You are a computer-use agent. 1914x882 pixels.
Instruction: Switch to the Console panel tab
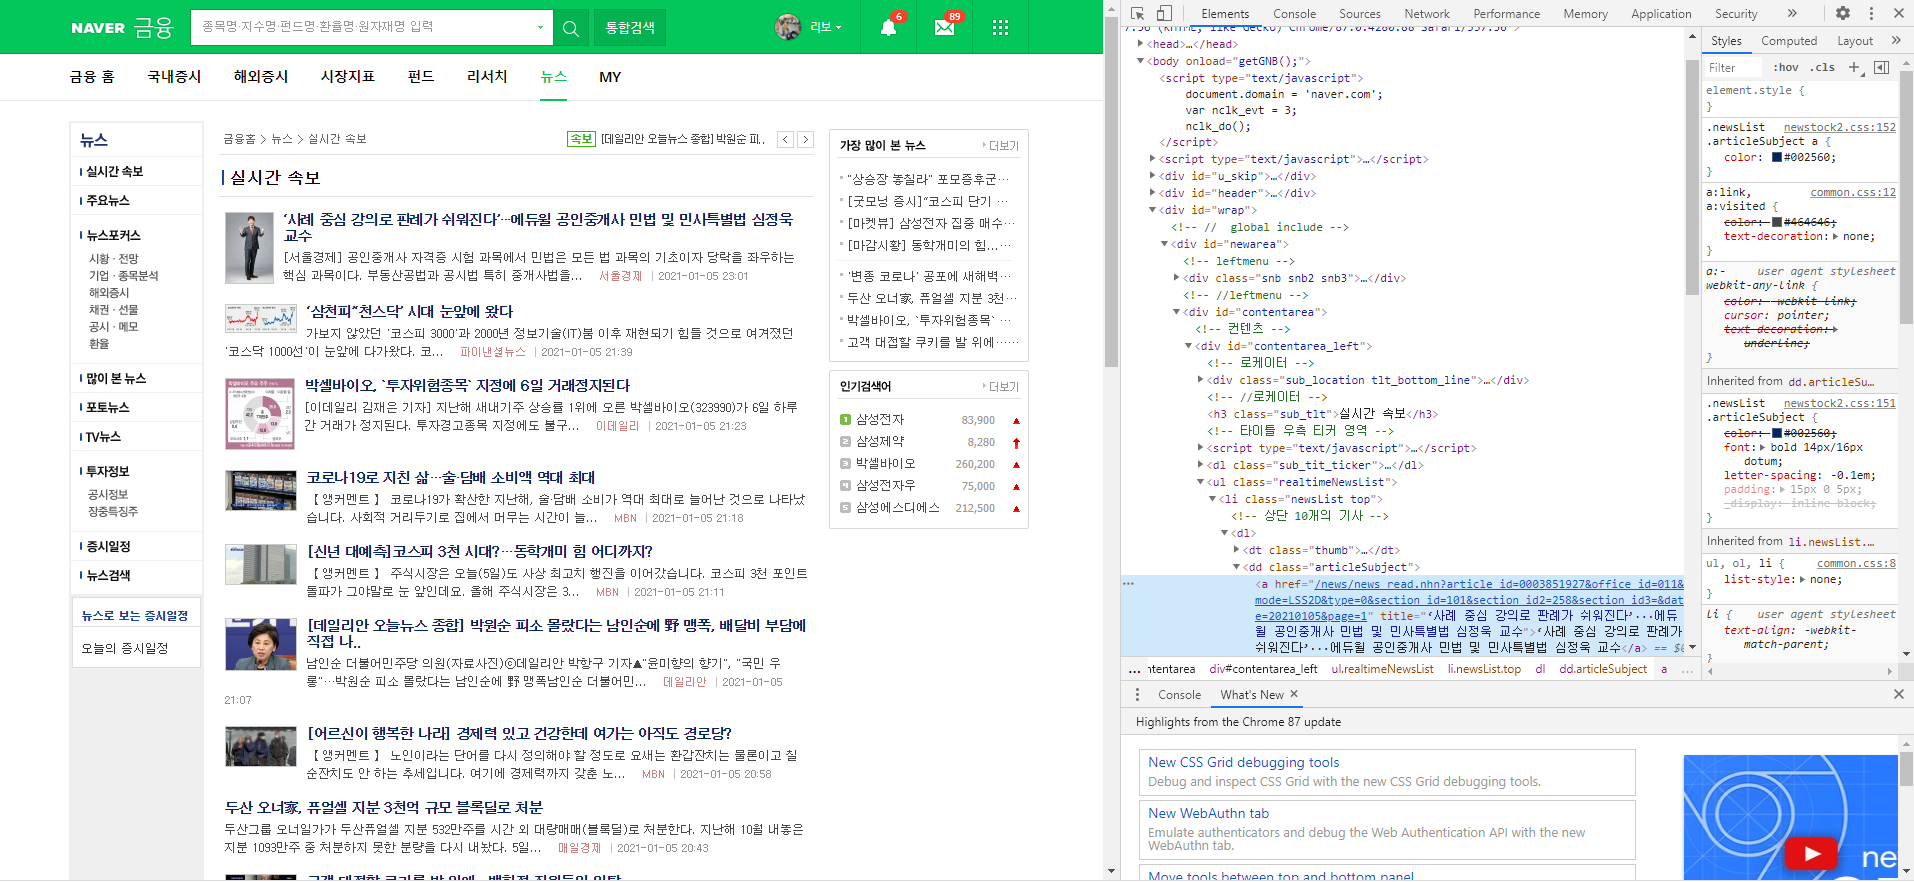coord(1294,14)
